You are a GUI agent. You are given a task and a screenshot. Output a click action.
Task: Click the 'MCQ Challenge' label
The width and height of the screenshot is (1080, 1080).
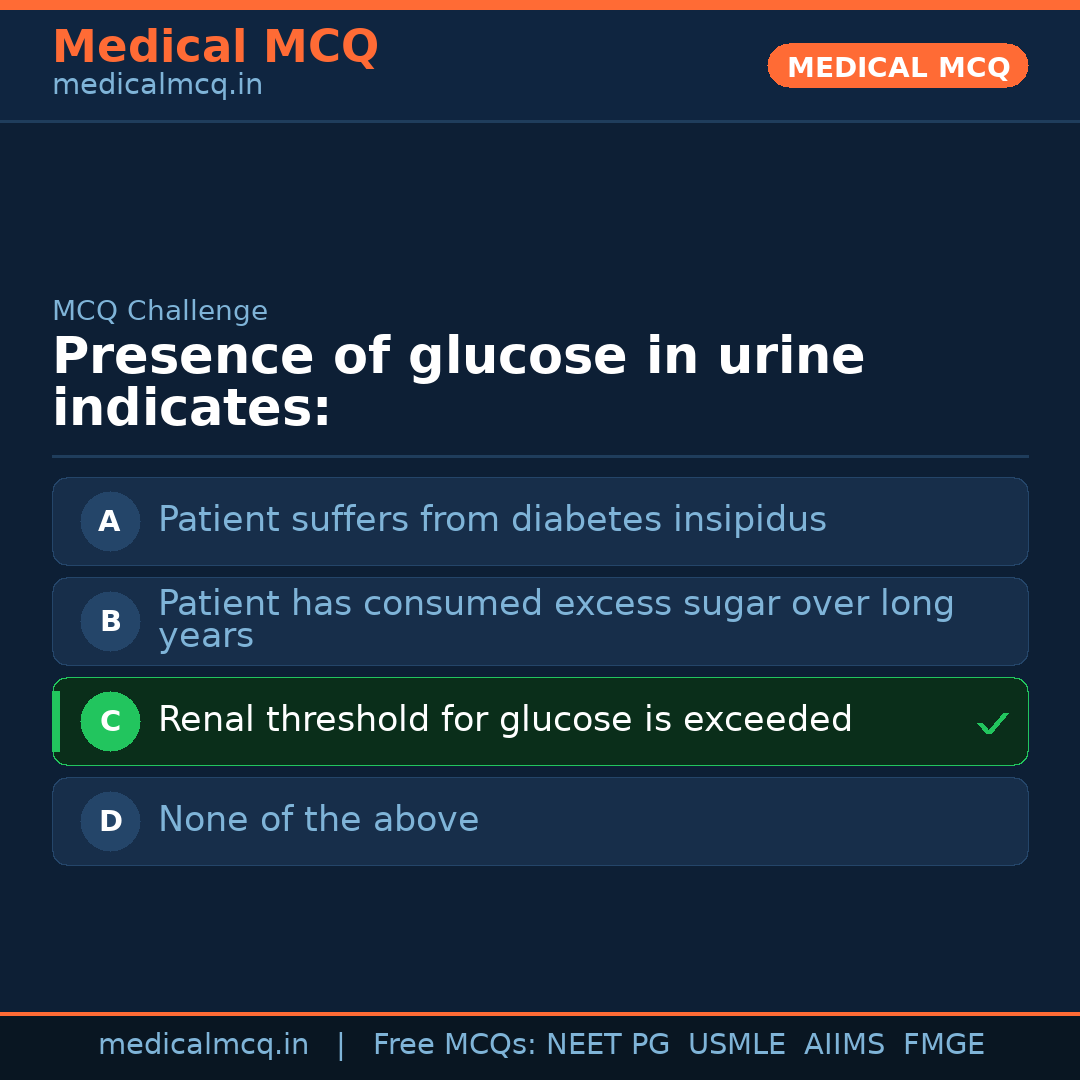point(160,311)
